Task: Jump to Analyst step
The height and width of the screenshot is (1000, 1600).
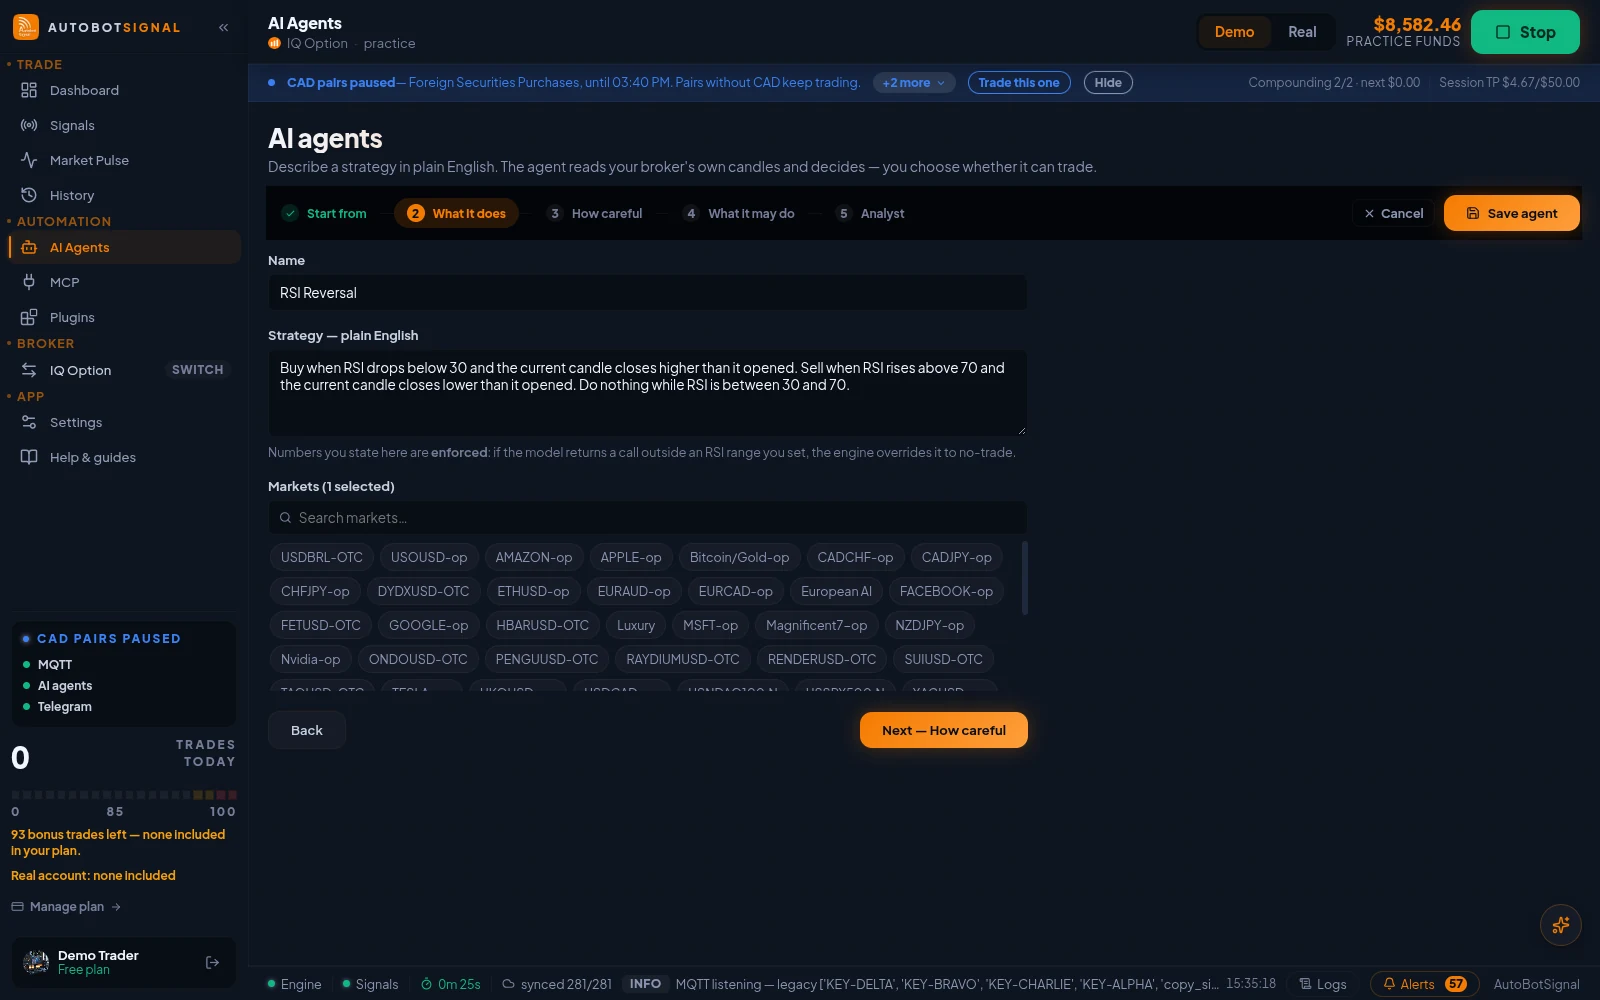Action: pos(870,213)
